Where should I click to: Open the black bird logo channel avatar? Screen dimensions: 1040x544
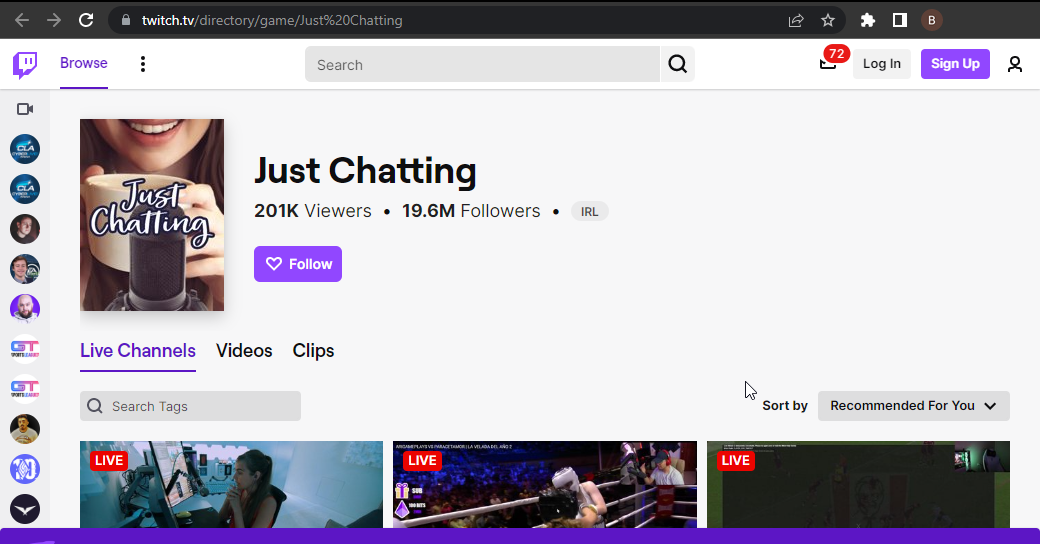click(25, 510)
